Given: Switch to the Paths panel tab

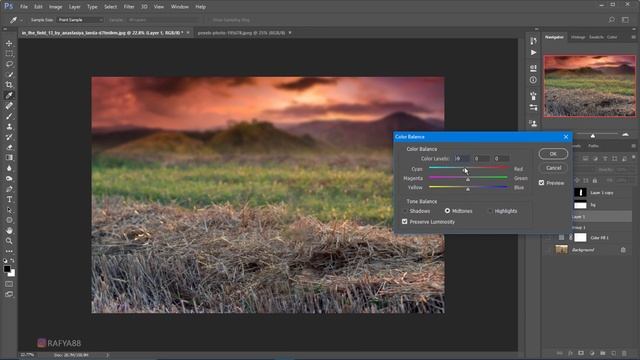Looking at the screenshot, I should coord(593,146).
